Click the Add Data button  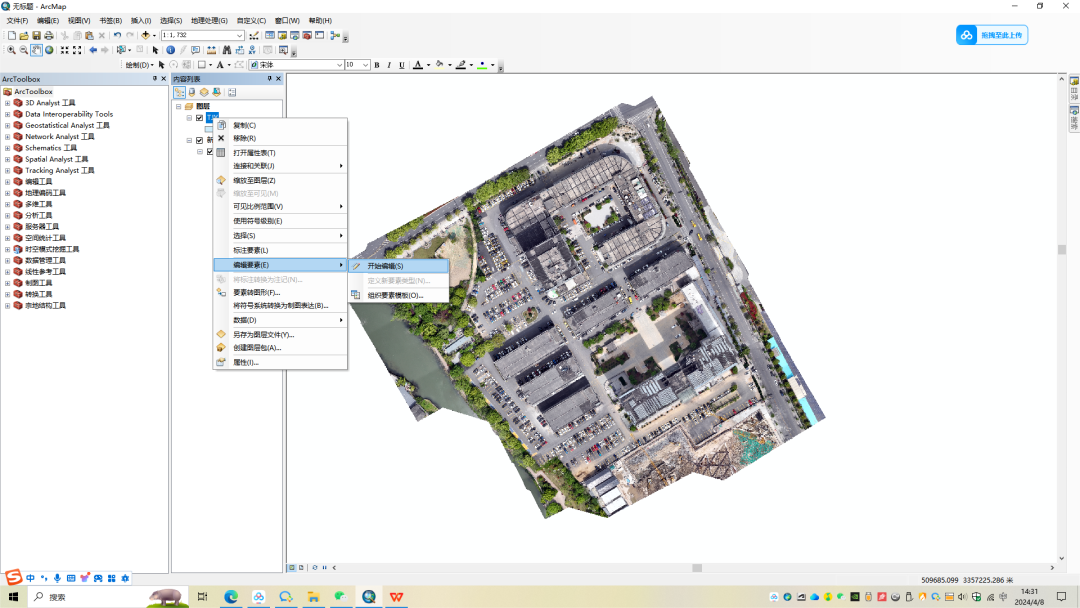(x=145, y=35)
